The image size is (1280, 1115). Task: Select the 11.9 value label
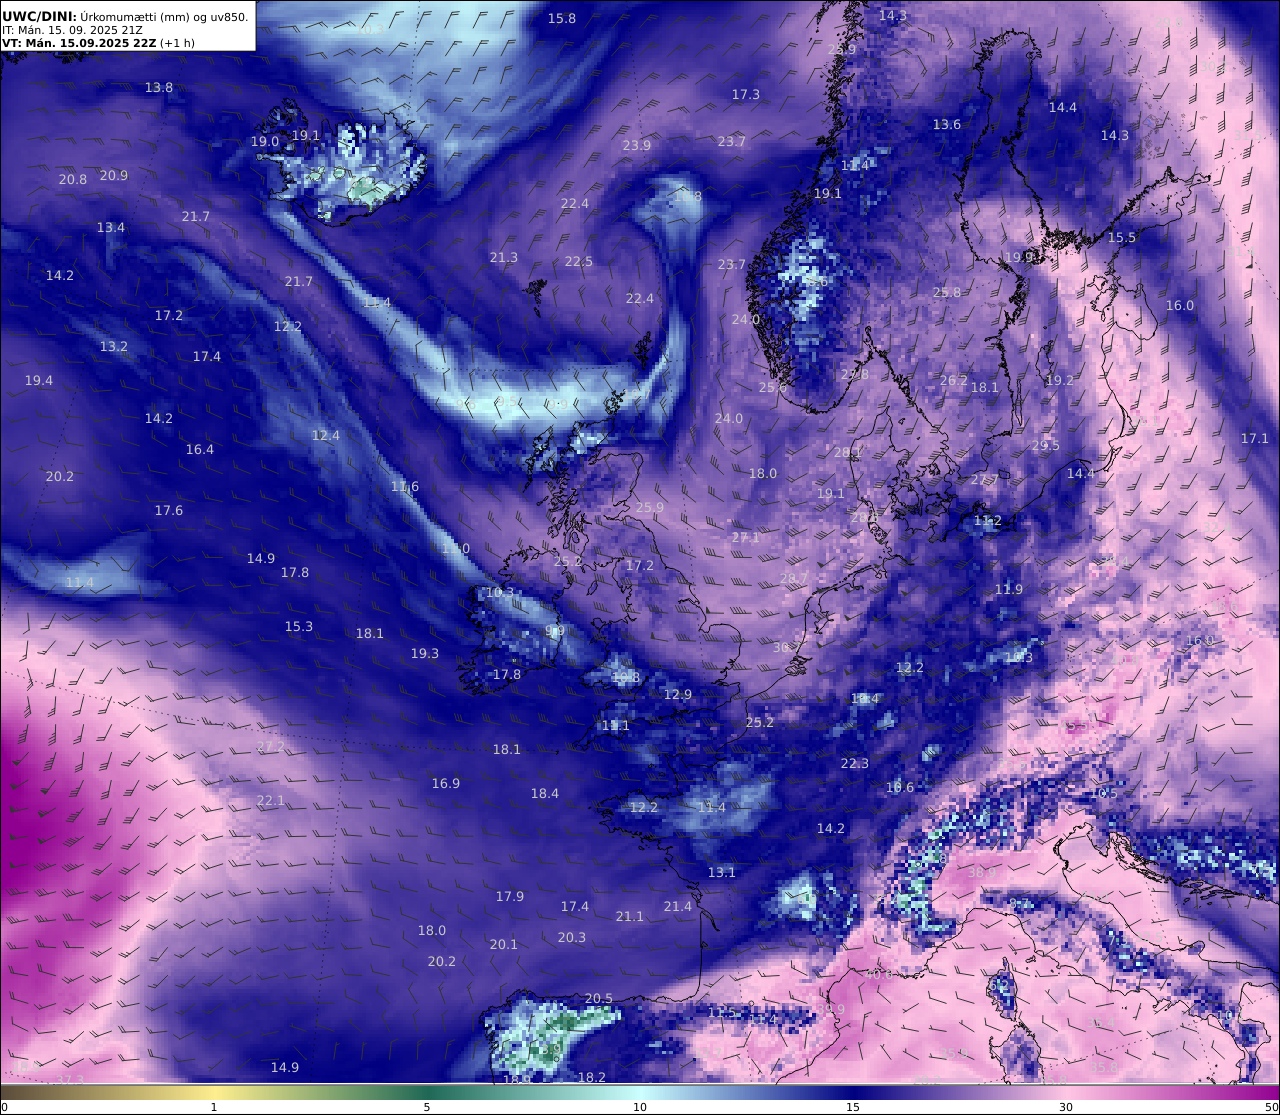(x=1009, y=589)
